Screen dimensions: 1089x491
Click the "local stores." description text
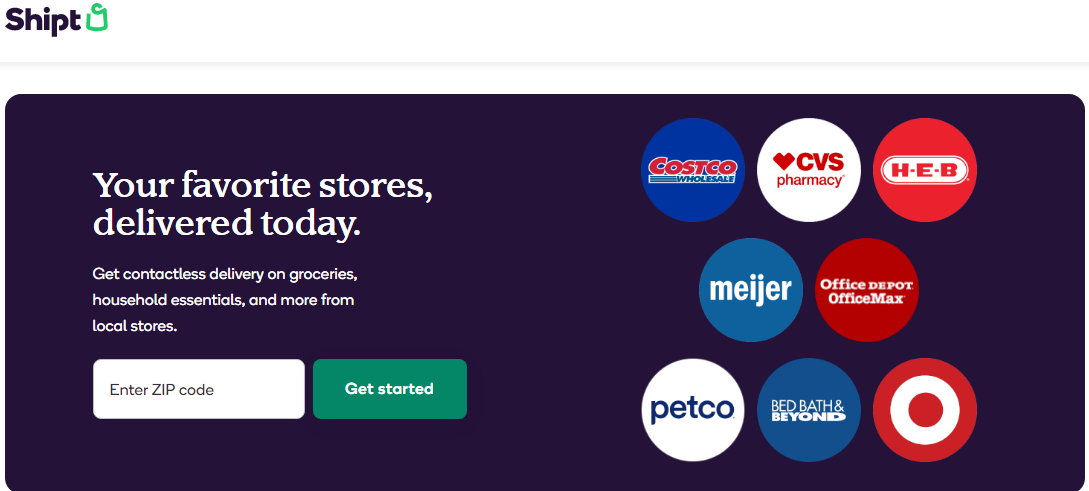[134, 325]
